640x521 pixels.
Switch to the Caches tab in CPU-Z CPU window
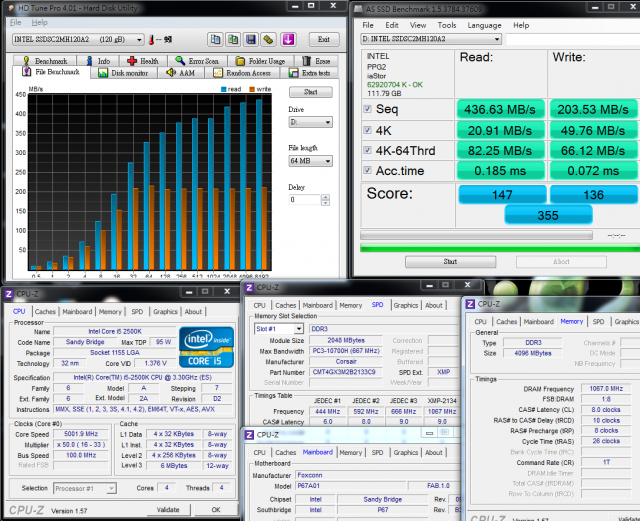click(x=45, y=312)
